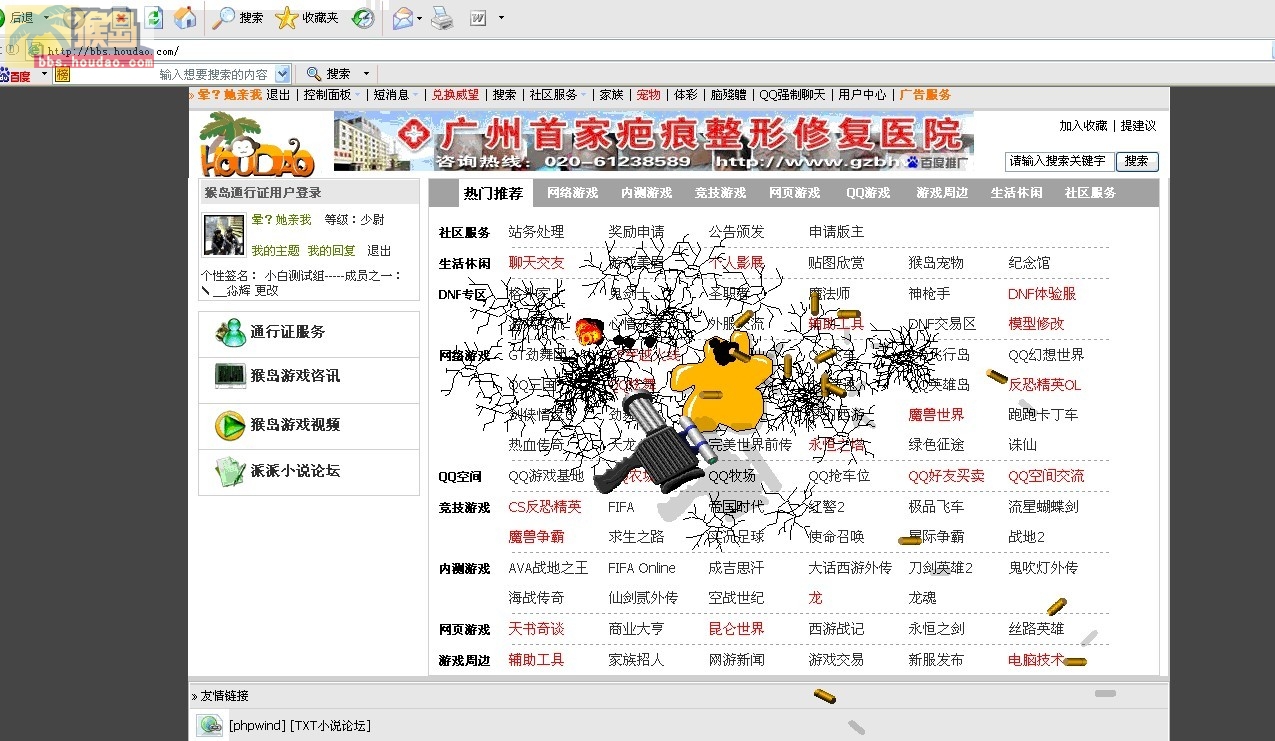Open the 站务处理 forum link

[x=536, y=232]
